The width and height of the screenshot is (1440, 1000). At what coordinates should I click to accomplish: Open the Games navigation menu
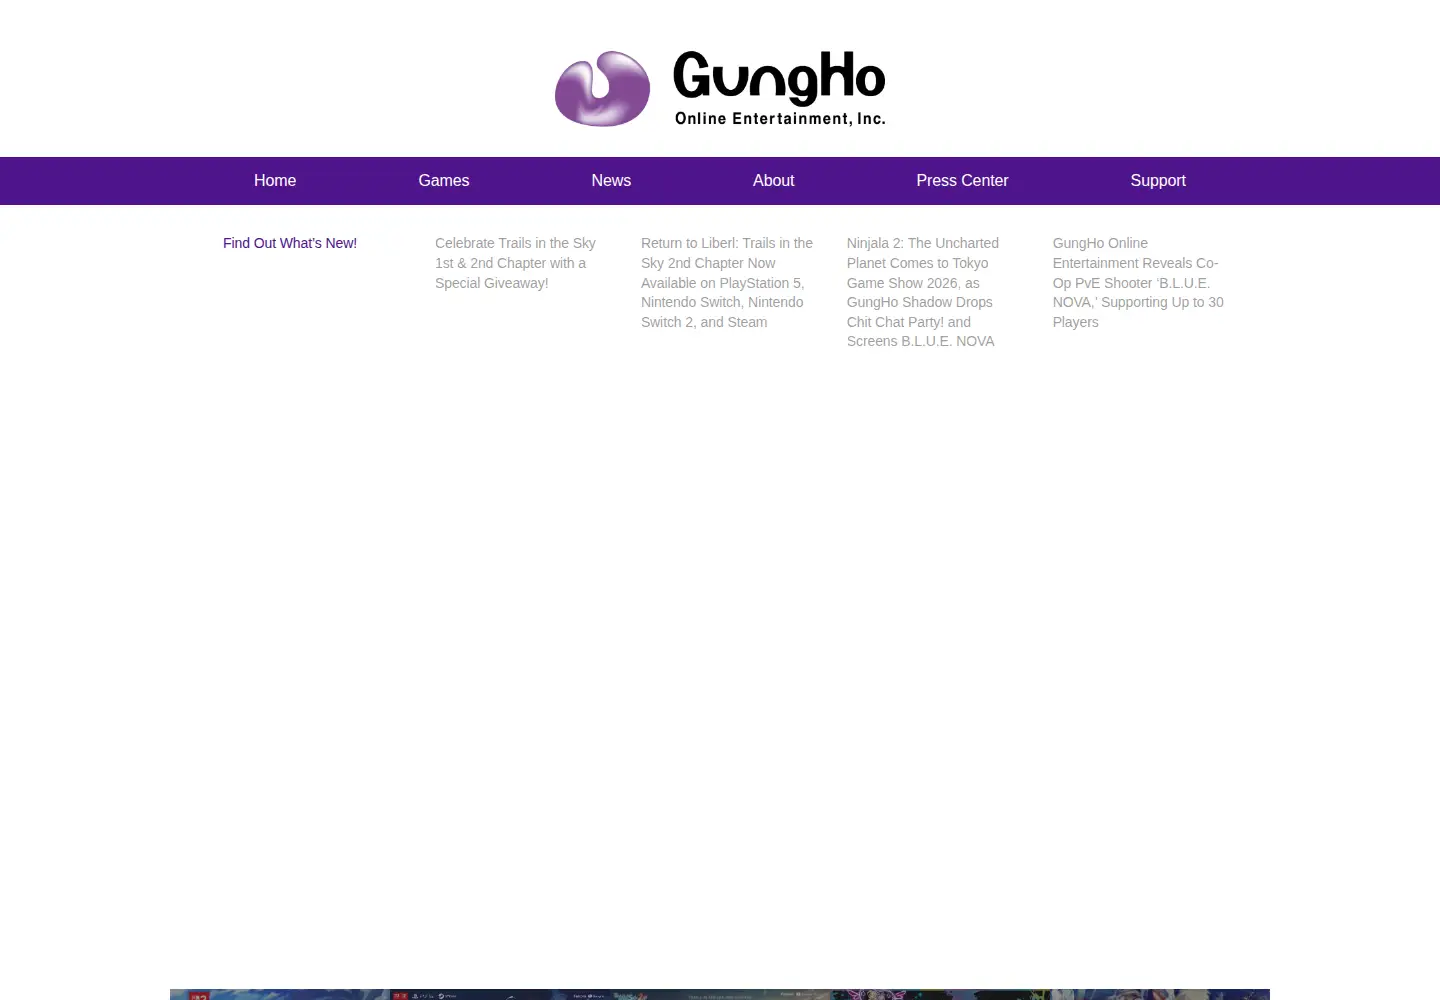[444, 181]
